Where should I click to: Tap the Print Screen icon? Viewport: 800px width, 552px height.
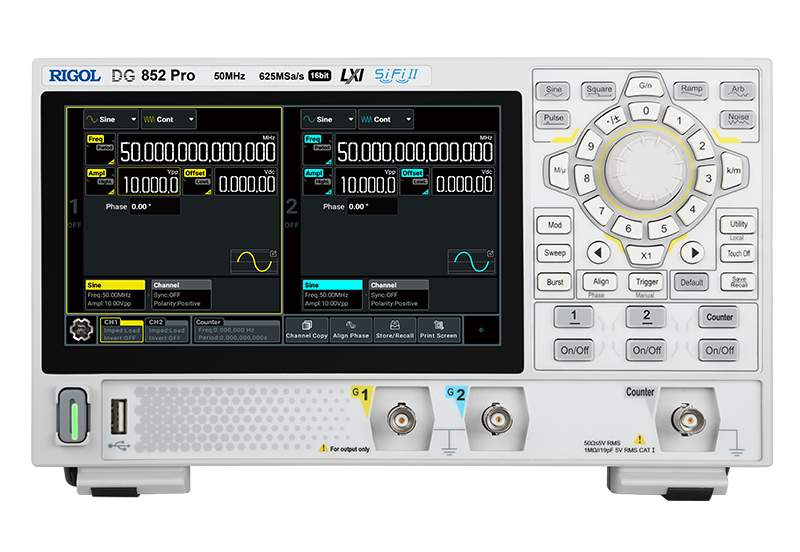(439, 330)
